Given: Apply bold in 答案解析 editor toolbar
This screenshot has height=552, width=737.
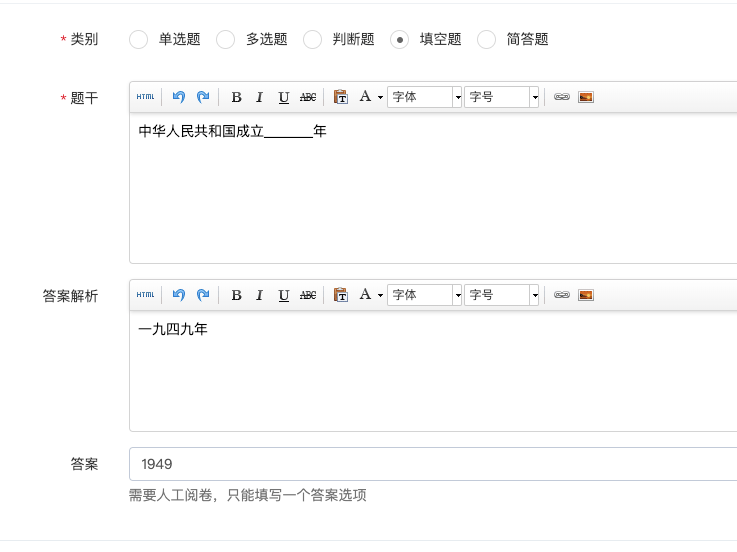Looking at the screenshot, I should [x=236, y=295].
